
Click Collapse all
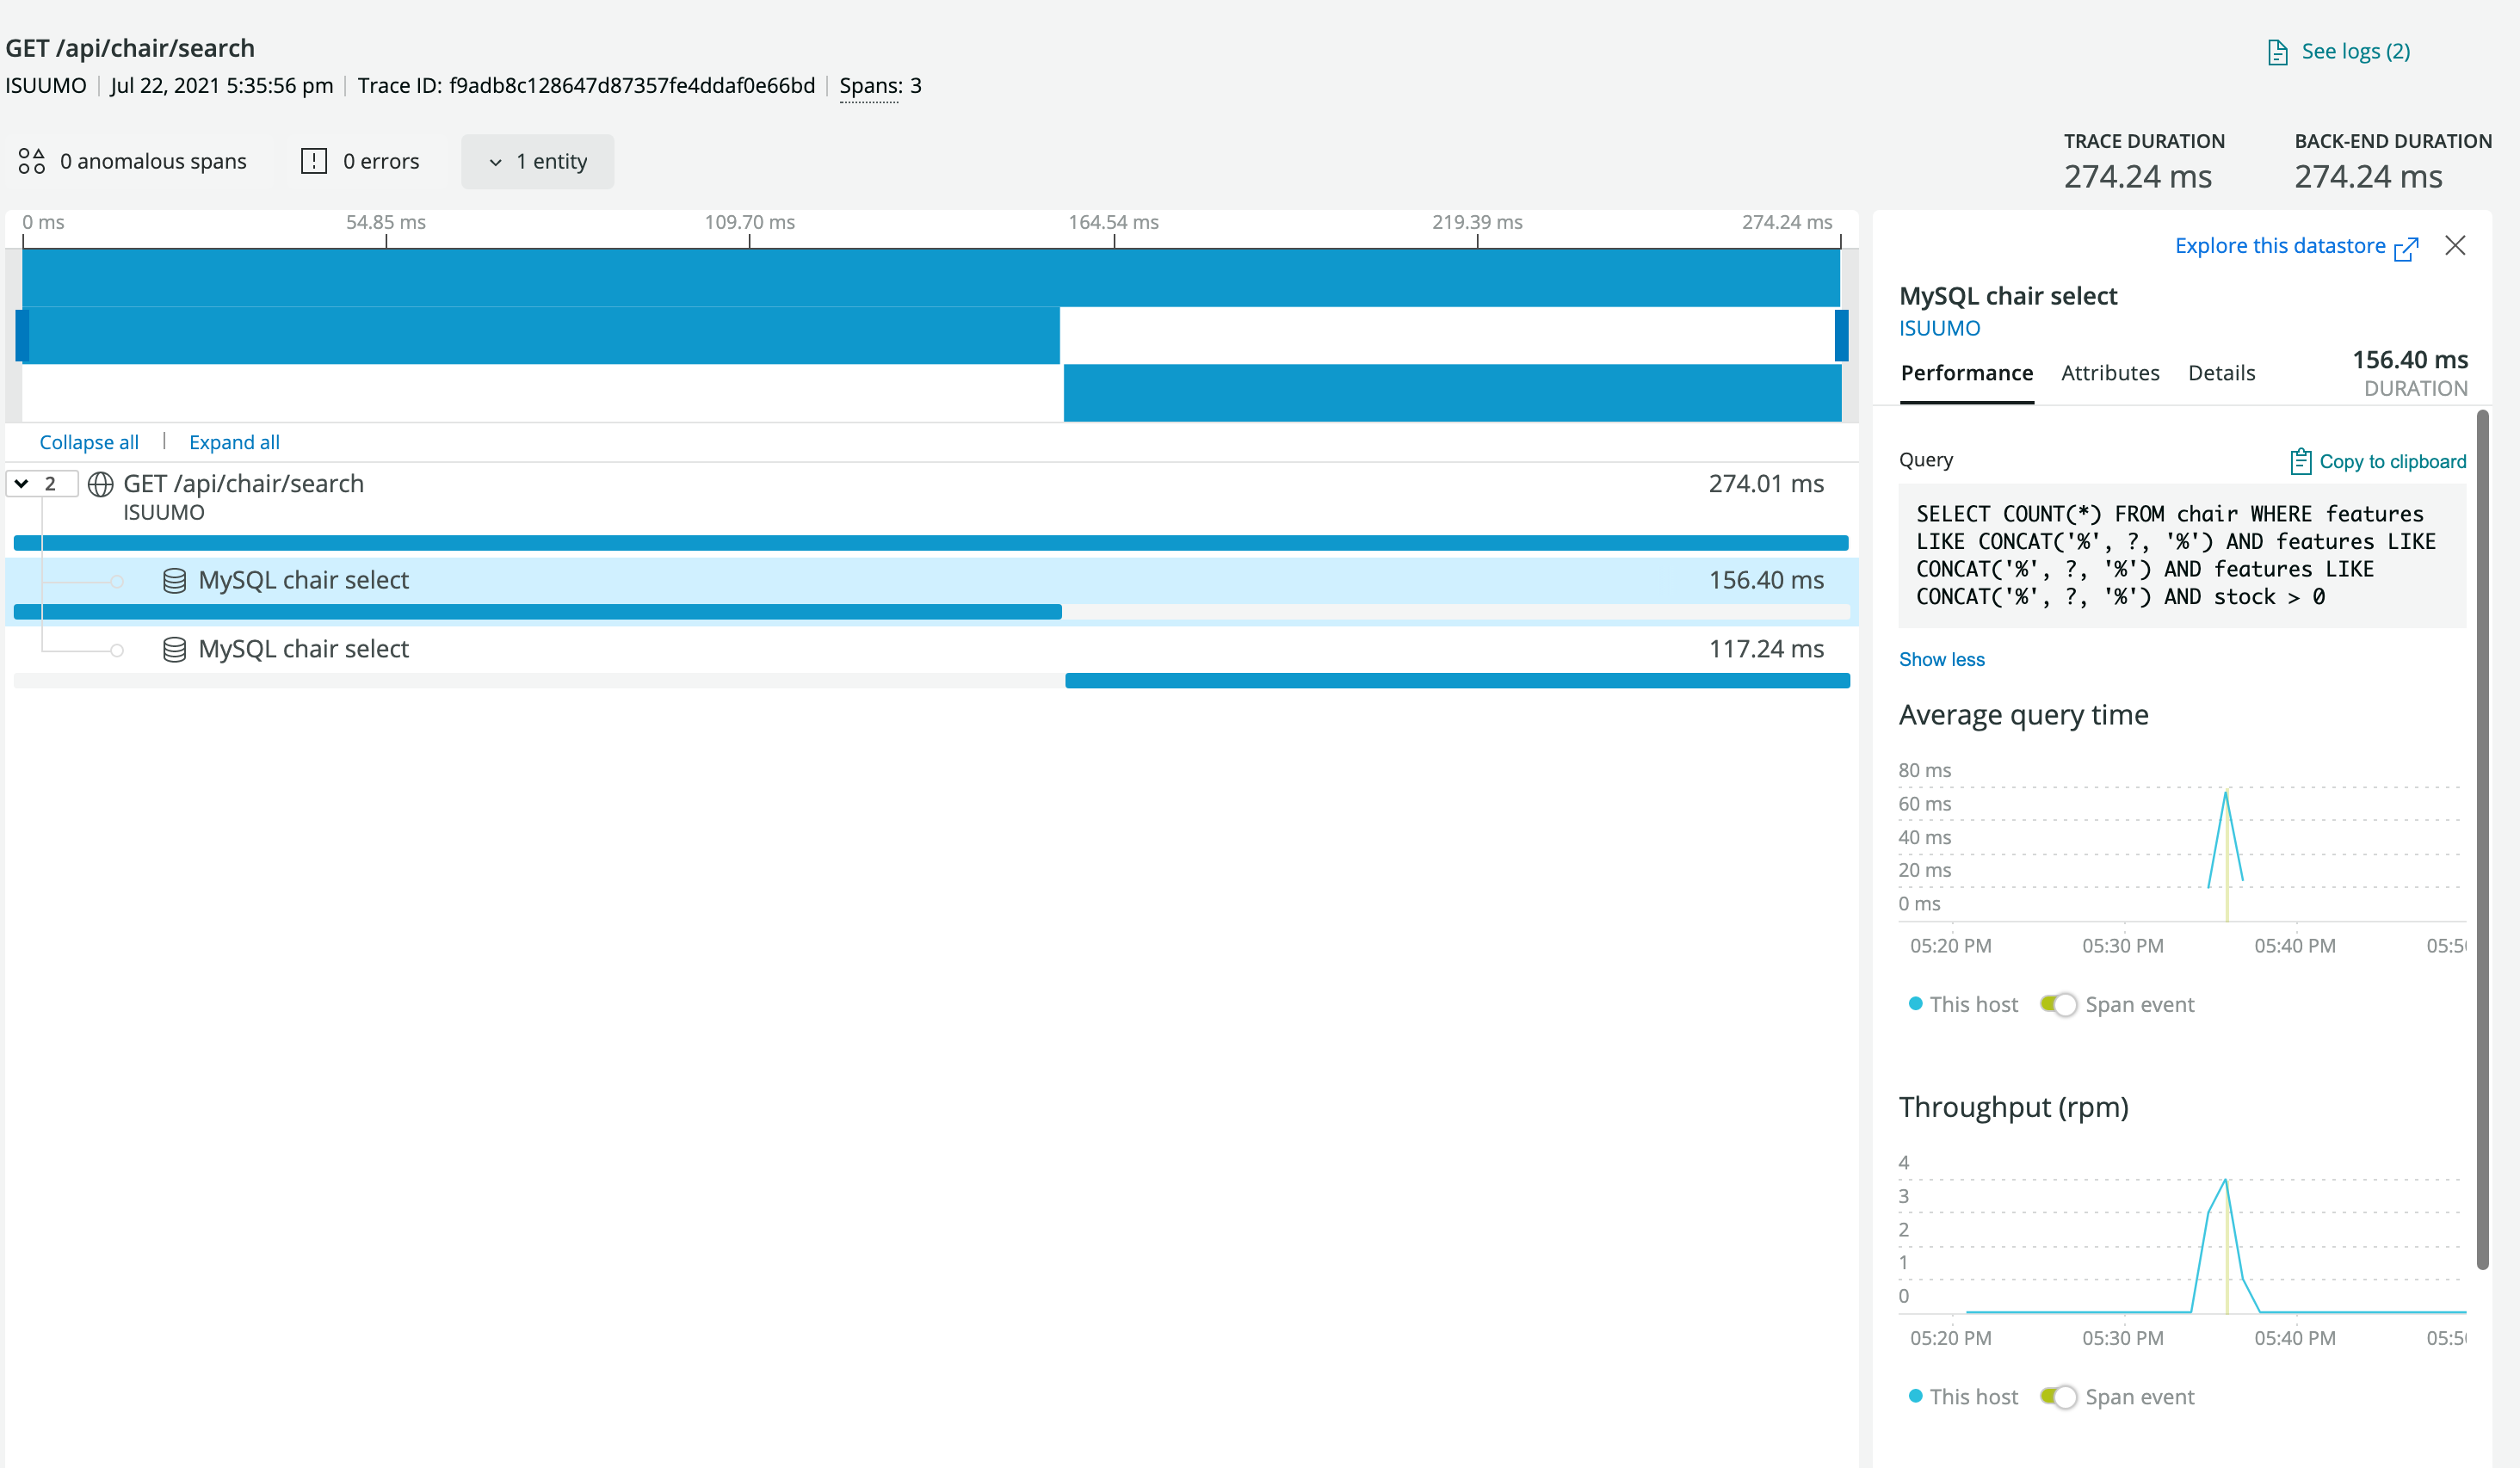click(89, 442)
